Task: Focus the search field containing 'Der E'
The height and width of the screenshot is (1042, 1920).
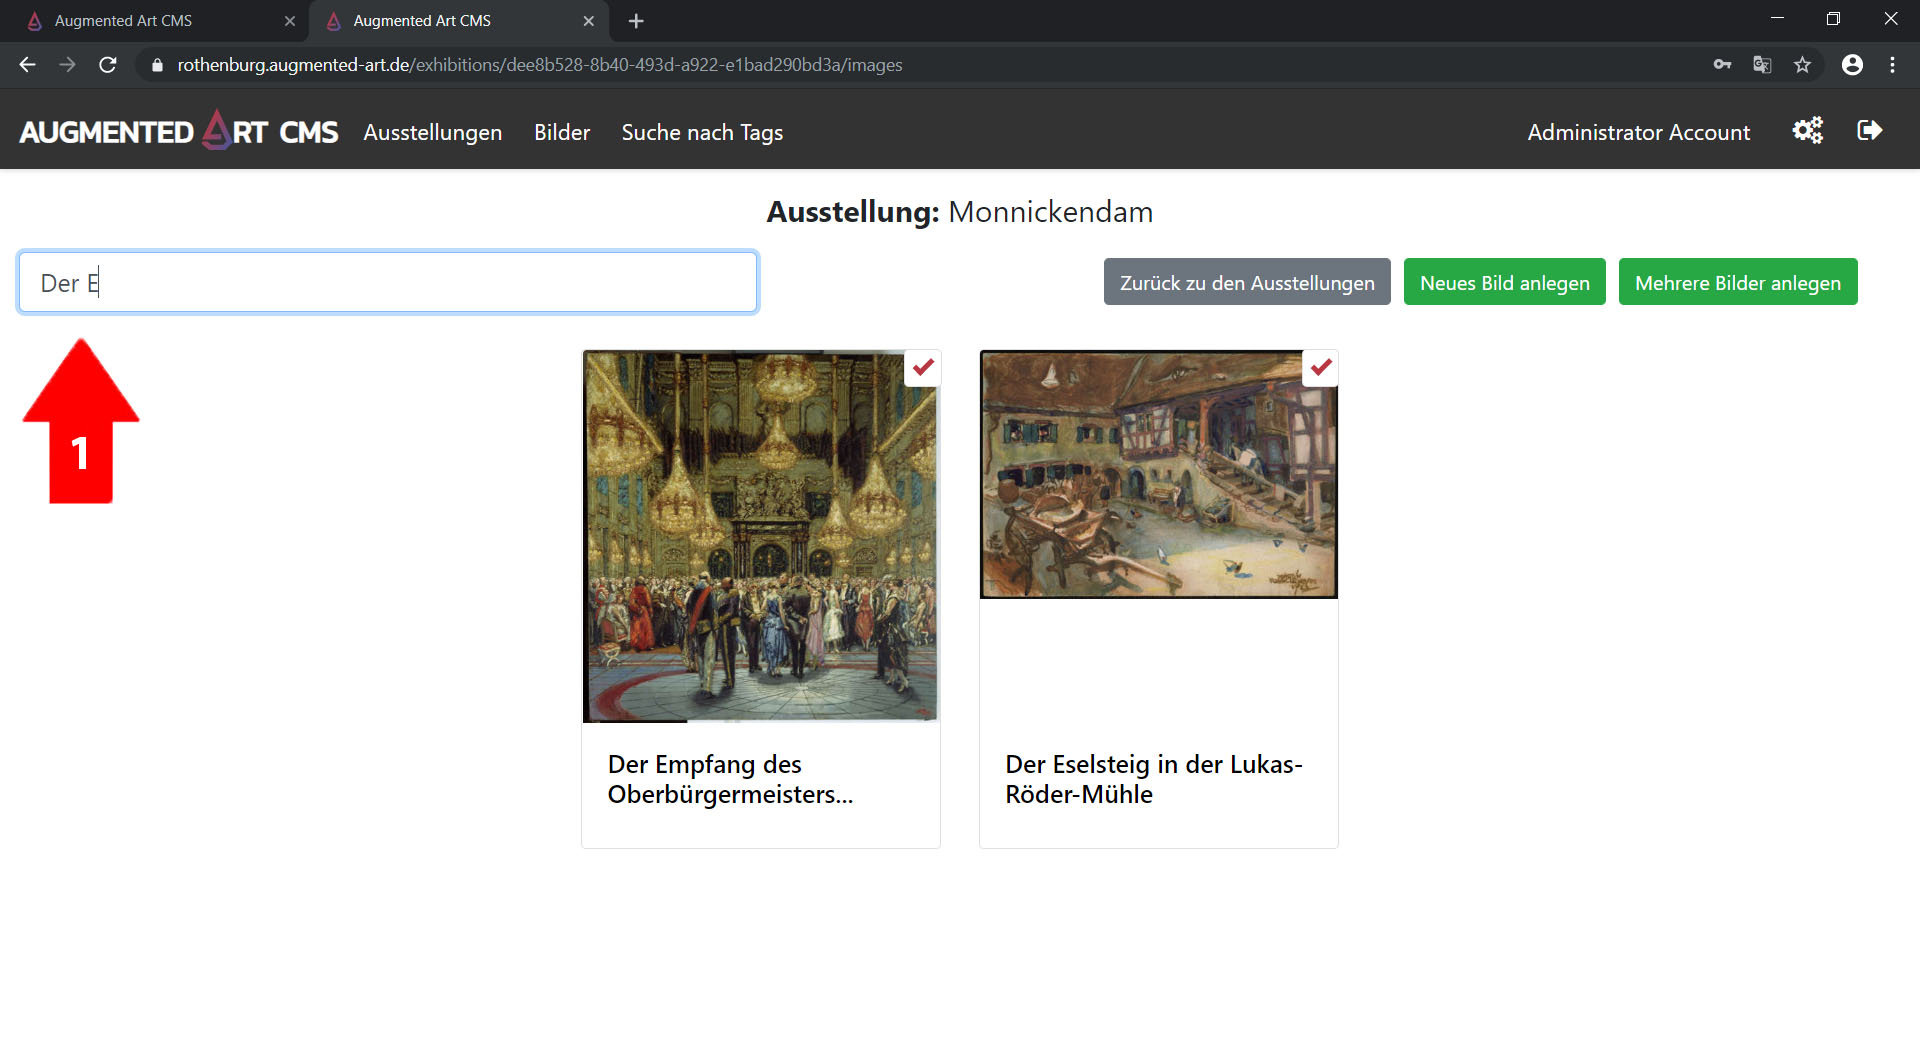Action: pos(388,282)
